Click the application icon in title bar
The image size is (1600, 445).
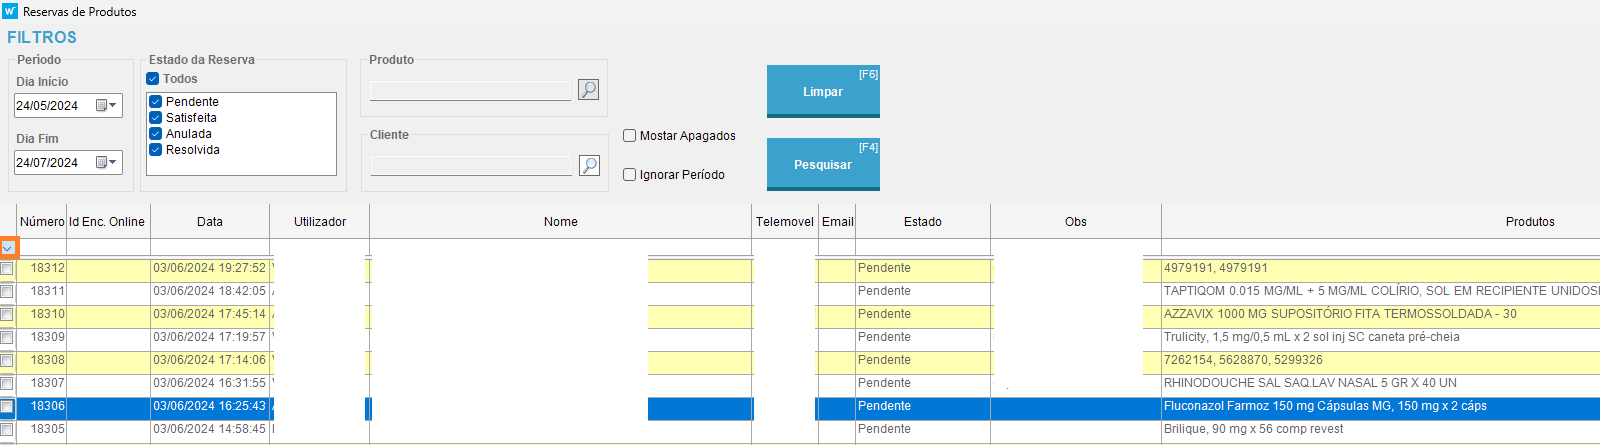pos(10,11)
